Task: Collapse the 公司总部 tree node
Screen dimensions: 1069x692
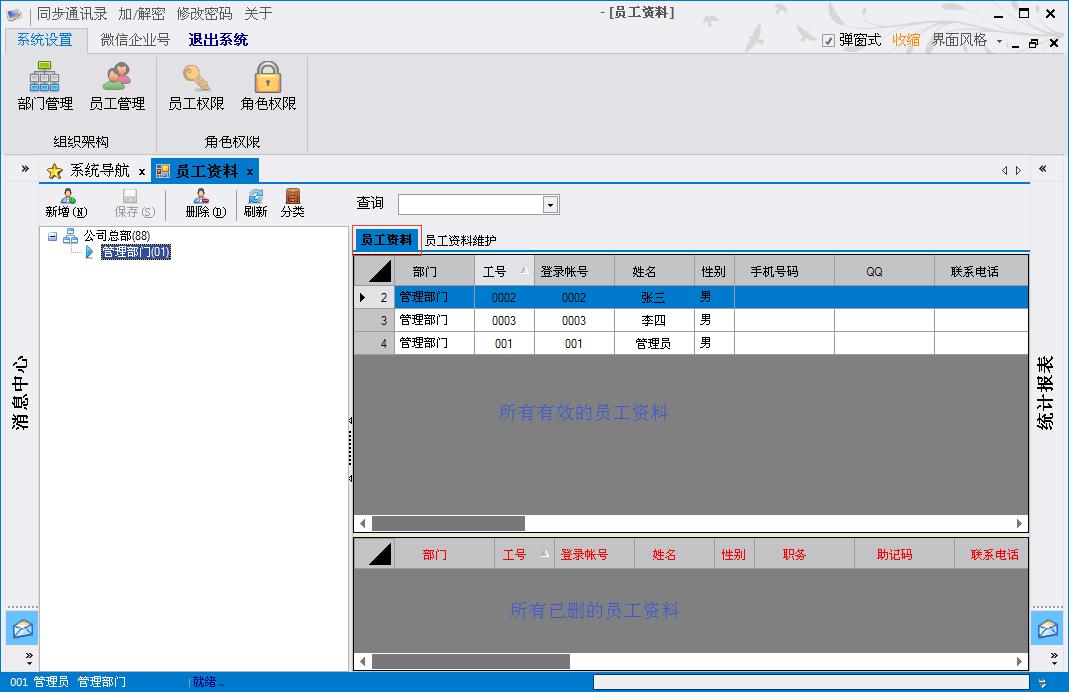Action: tap(53, 236)
